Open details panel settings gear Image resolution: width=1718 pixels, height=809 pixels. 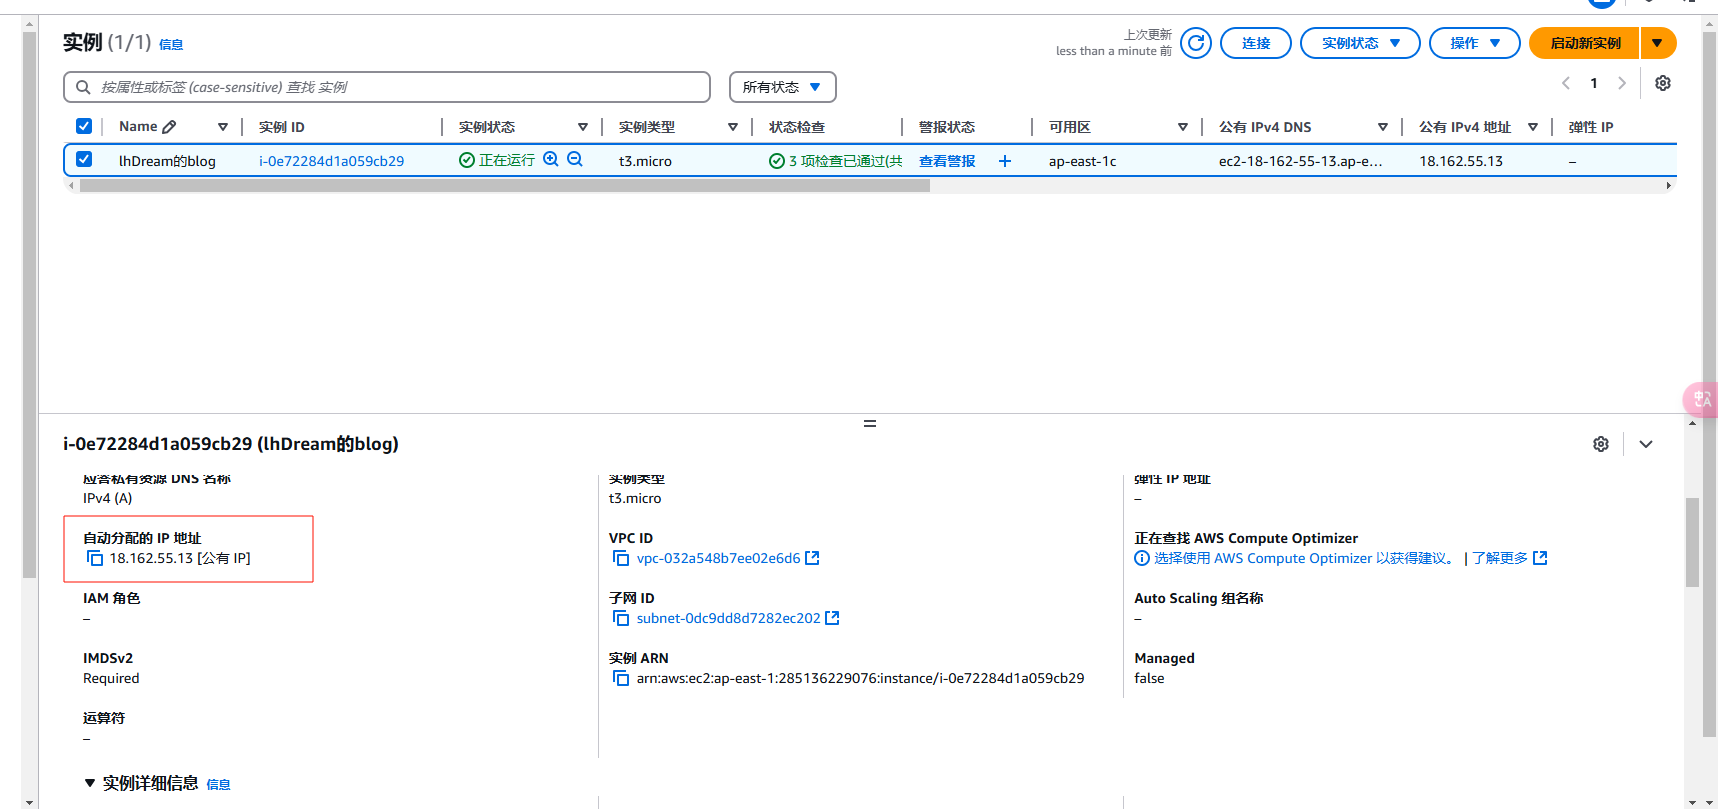point(1600,444)
